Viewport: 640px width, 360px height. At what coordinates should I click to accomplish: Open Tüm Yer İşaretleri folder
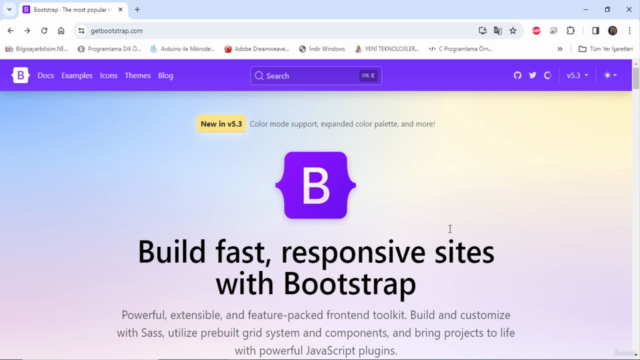606,49
